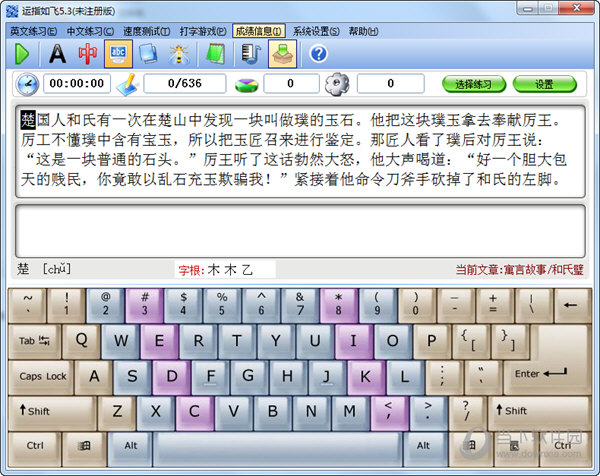This screenshot has height=476, width=600.
Task: Open the blue documents toolbar icon
Action: click(x=148, y=54)
